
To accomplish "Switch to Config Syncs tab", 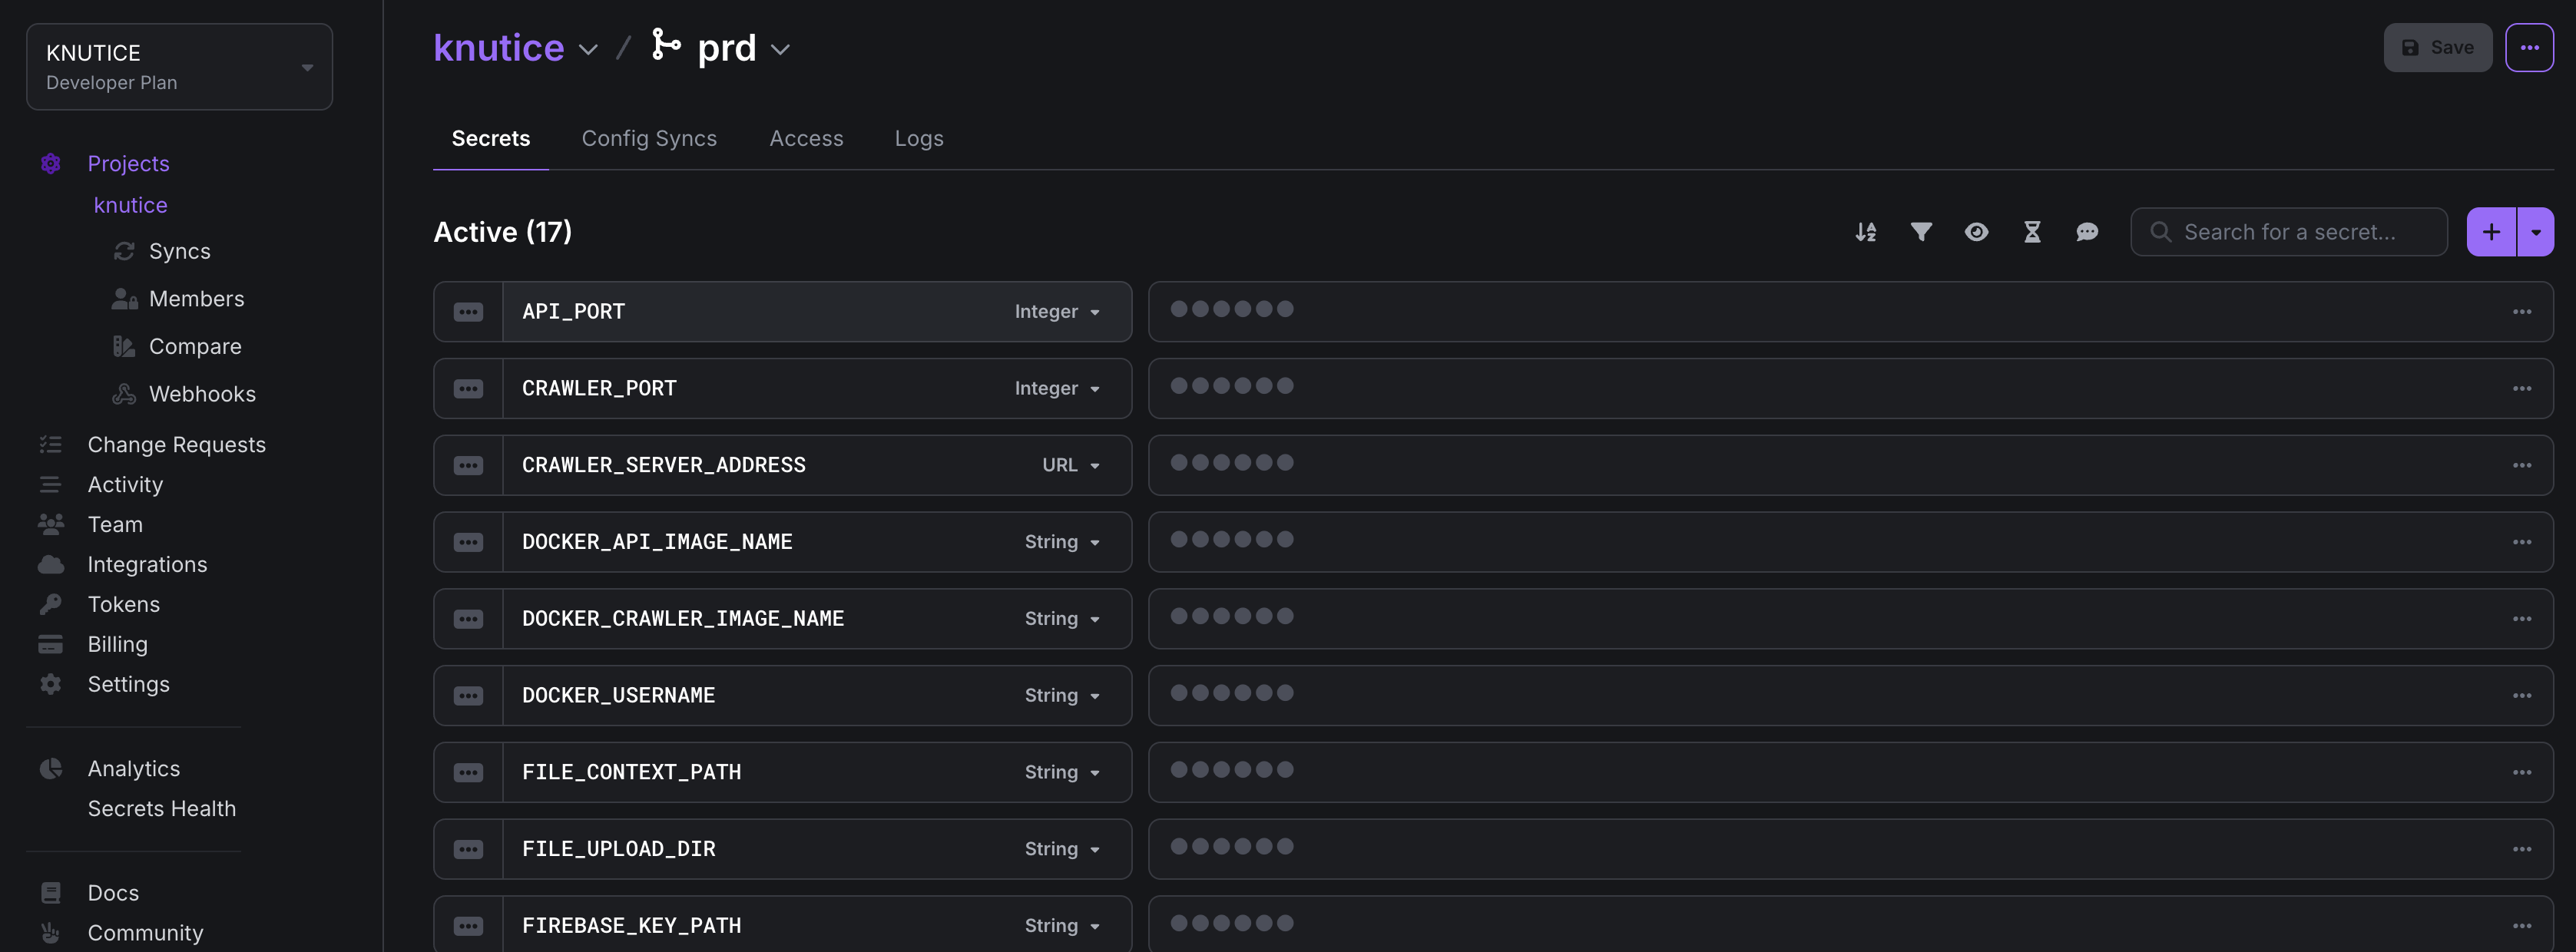I will 649,138.
